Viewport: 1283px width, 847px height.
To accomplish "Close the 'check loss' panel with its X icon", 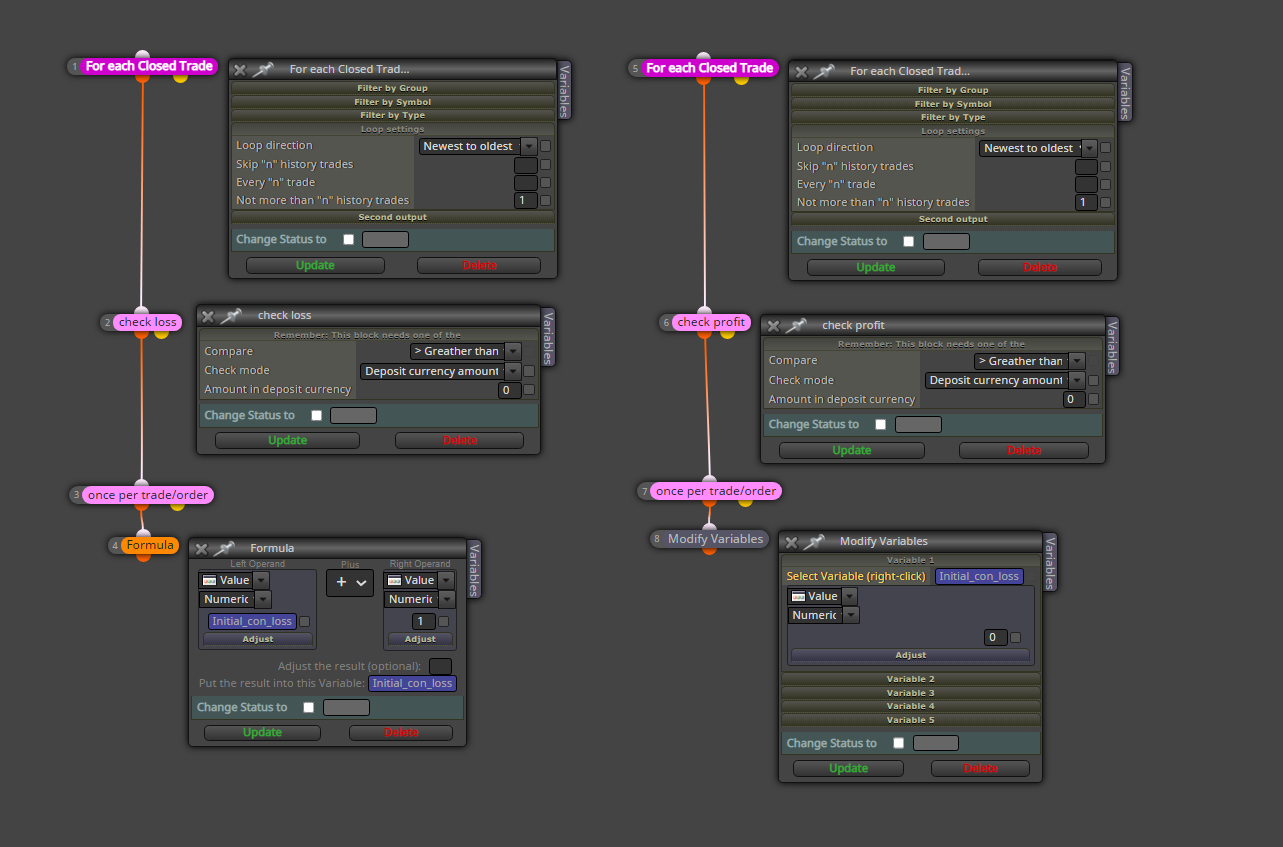I will pos(208,316).
